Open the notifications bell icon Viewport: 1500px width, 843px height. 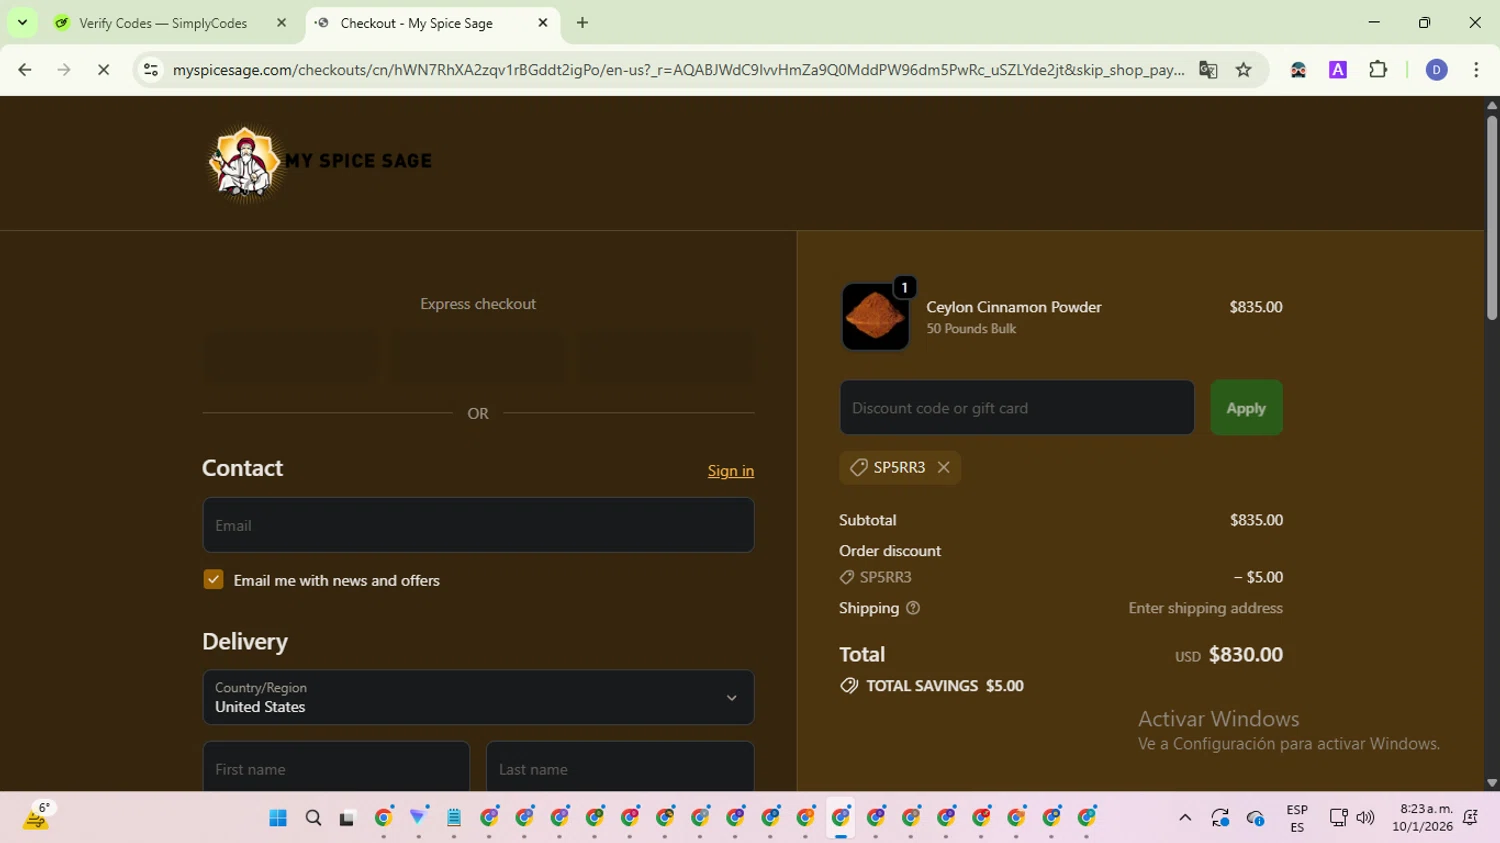point(1471,818)
